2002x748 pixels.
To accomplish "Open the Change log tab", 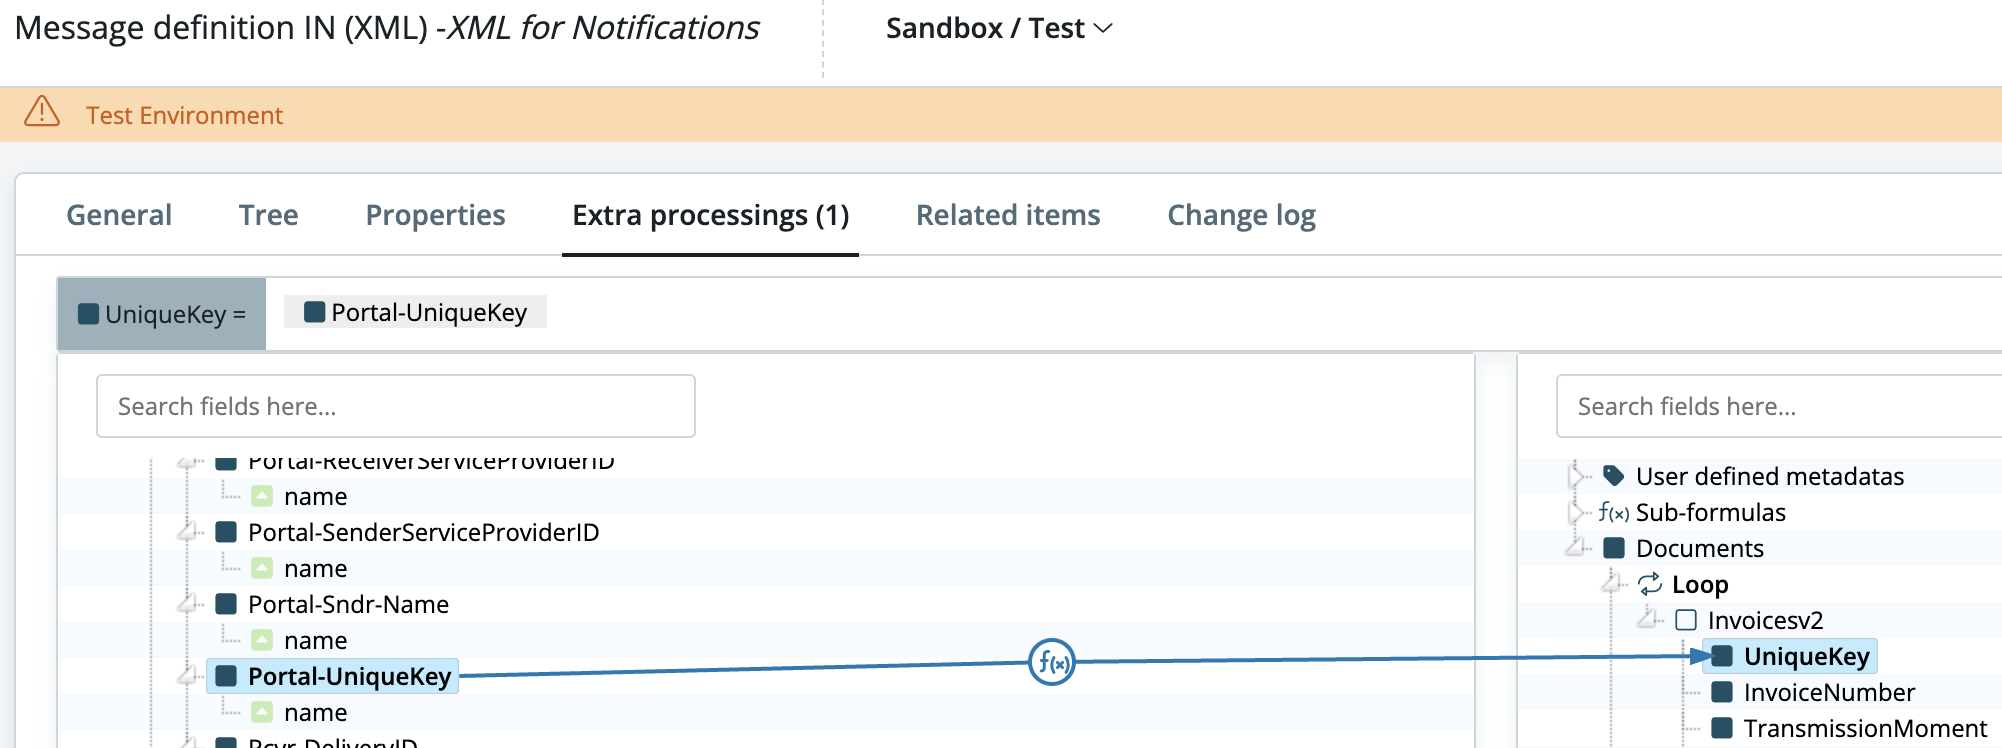I will [x=1241, y=215].
